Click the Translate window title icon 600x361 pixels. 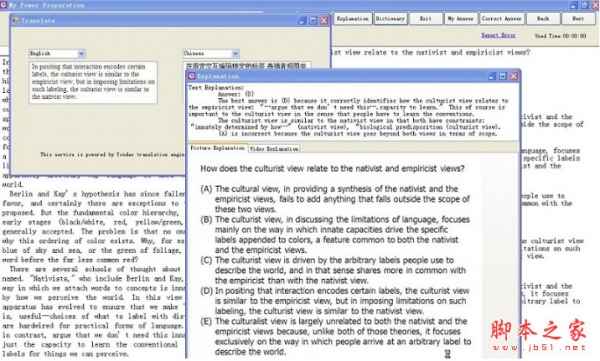pos(16,20)
